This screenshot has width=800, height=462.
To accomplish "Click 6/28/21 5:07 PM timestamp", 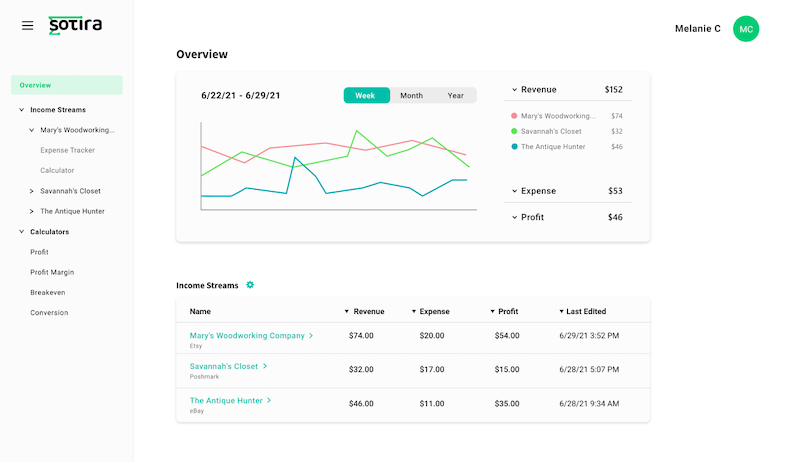I will (589, 369).
